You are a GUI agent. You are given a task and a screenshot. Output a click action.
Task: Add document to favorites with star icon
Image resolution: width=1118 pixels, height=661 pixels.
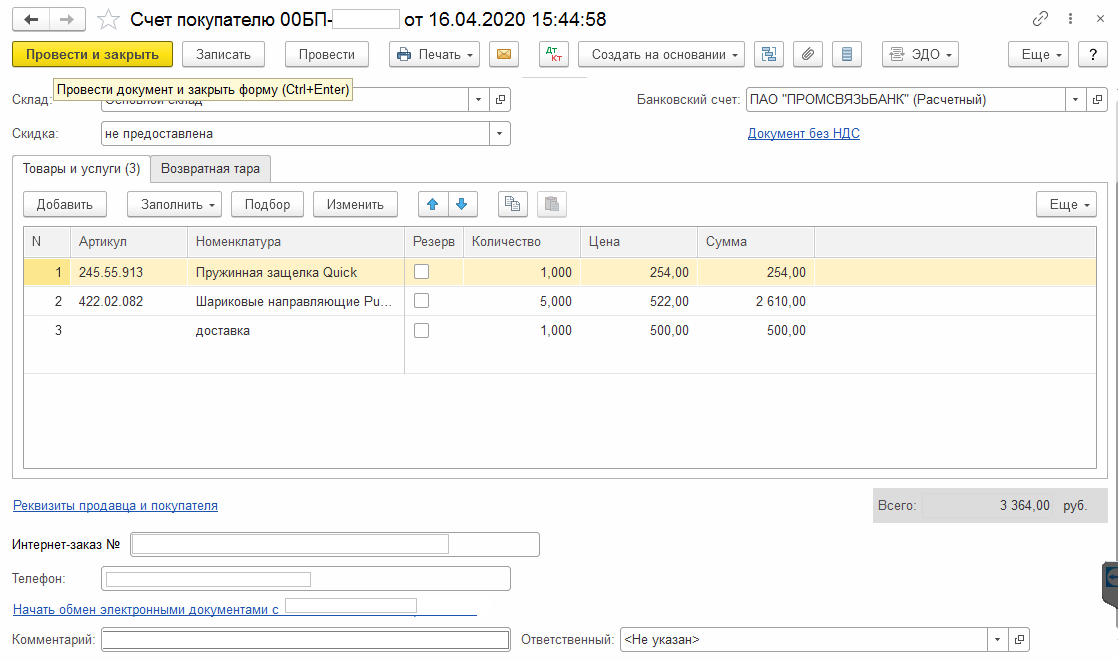[108, 19]
